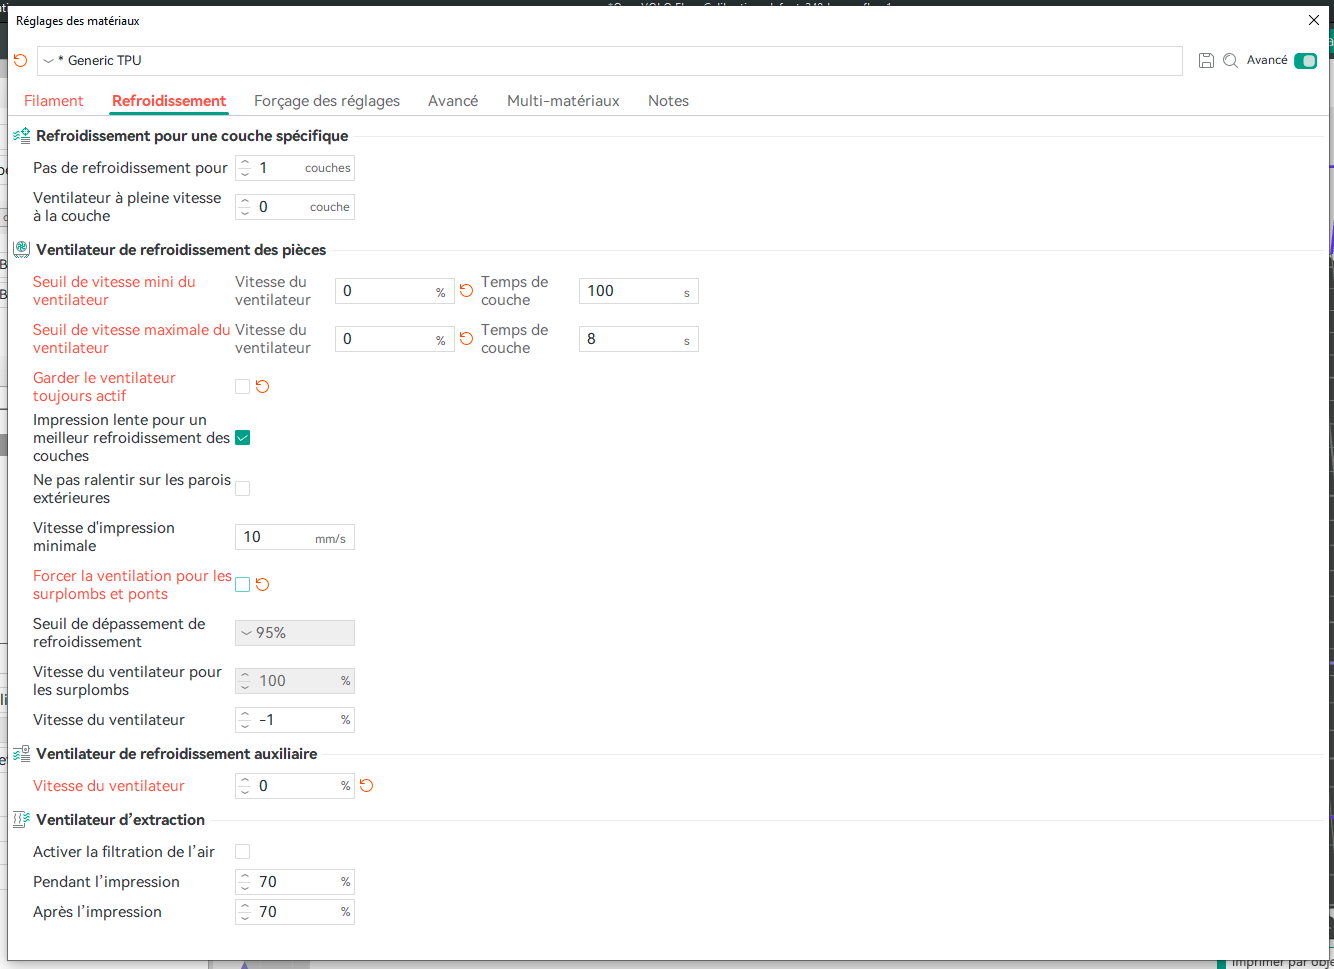Close the Réglages des matériaux dialog
This screenshot has height=969, width=1334.
pyautogui.click(x=1314, y=20)
